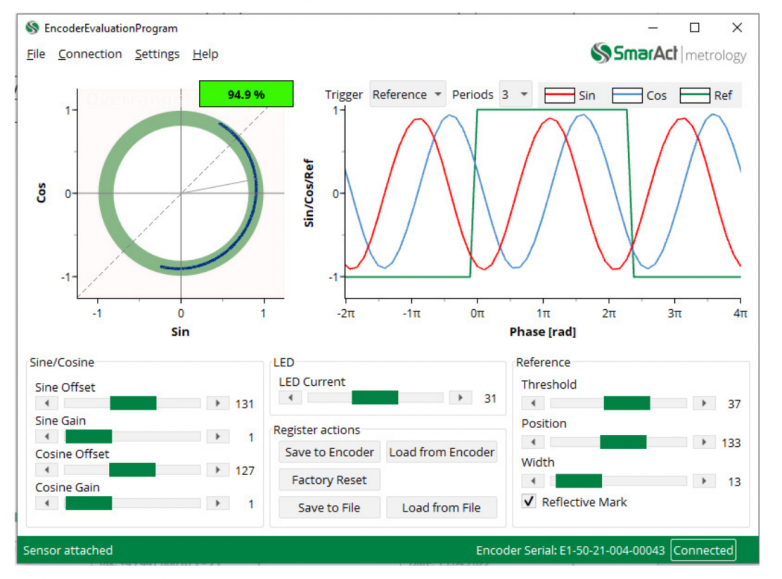Click Factory Reset button
Viewport: 782px width, 579px height.
[x=329, y=480]
